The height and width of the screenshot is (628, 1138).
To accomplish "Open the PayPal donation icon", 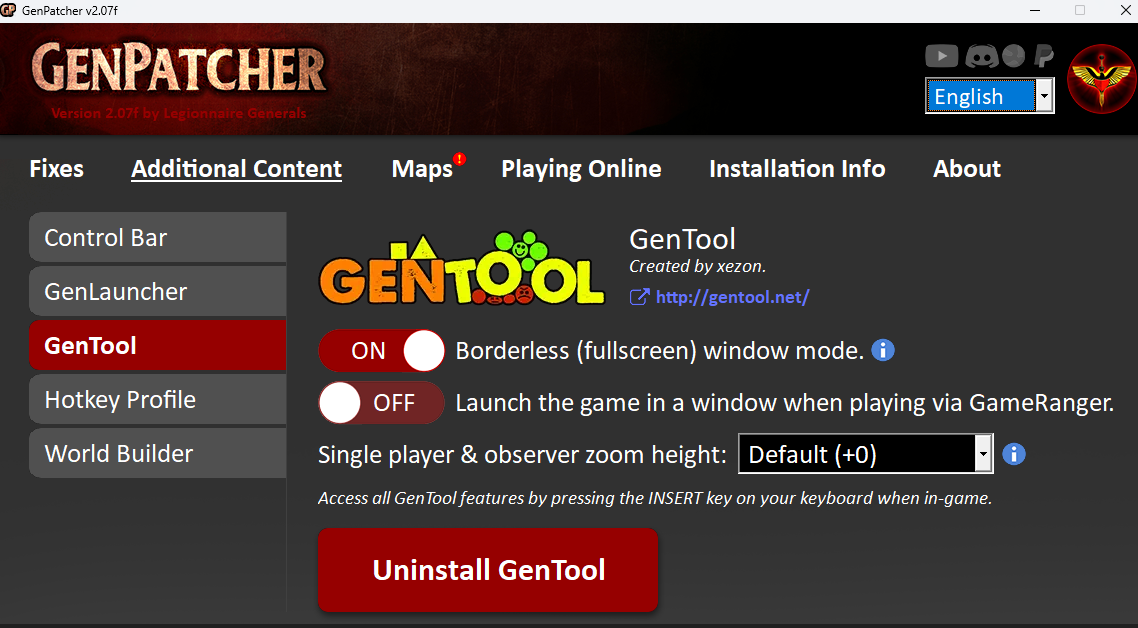I will tap(1044, 56).
